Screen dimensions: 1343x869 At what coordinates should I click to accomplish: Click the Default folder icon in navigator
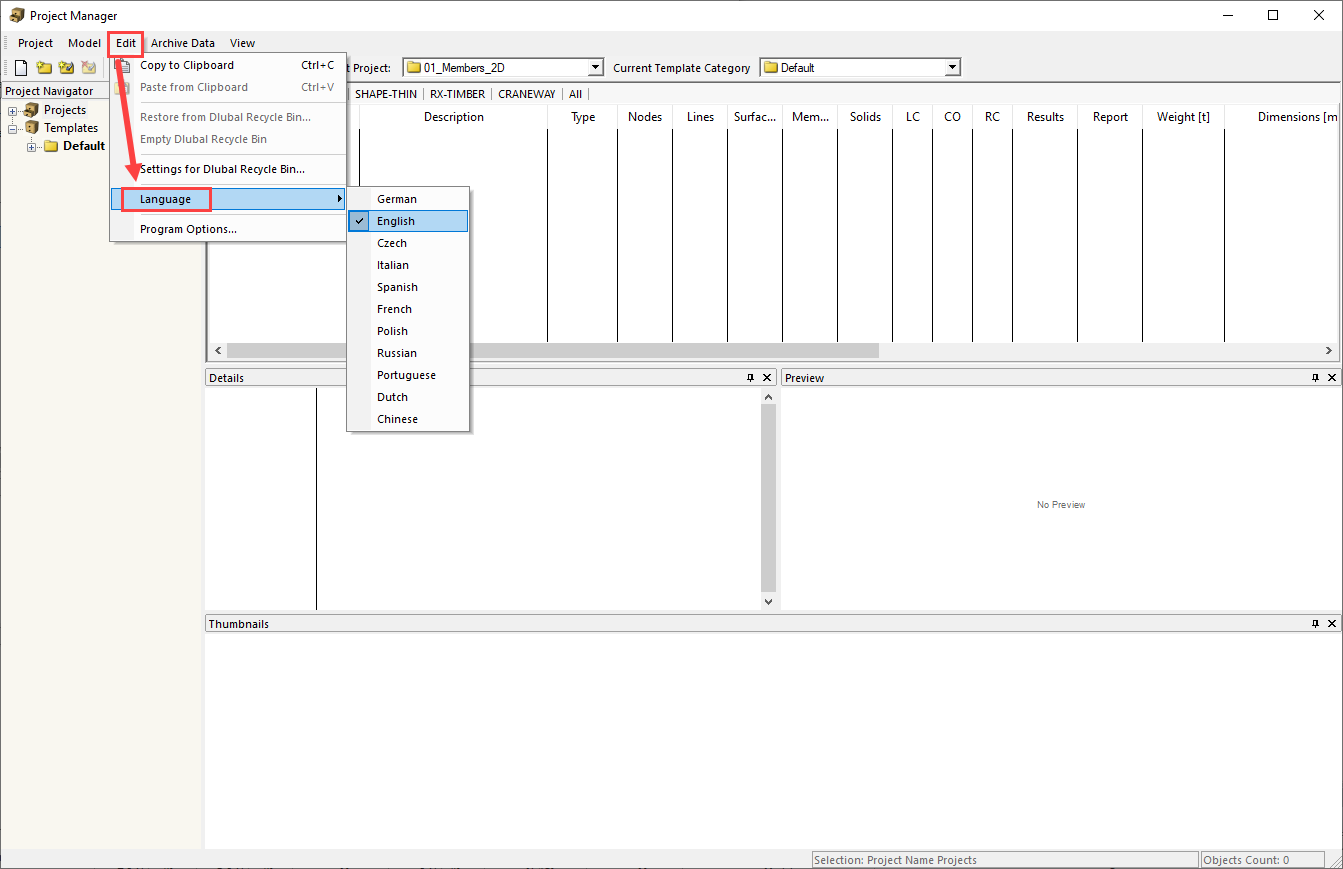click(x=51, y=146)
